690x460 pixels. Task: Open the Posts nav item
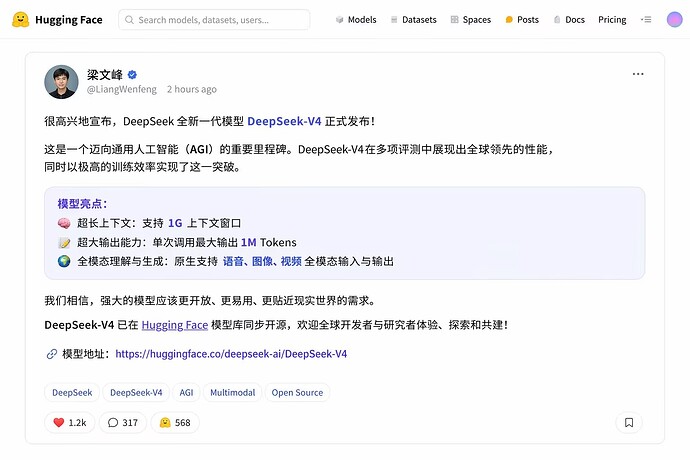pos(522,20)
